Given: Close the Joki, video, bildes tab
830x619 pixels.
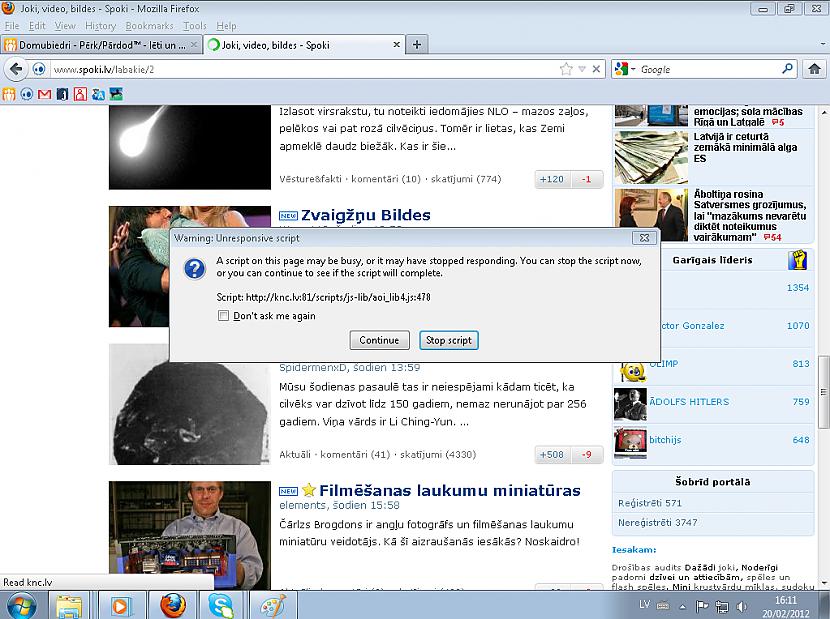Looking at the screenshot, I should pos(396,45).
